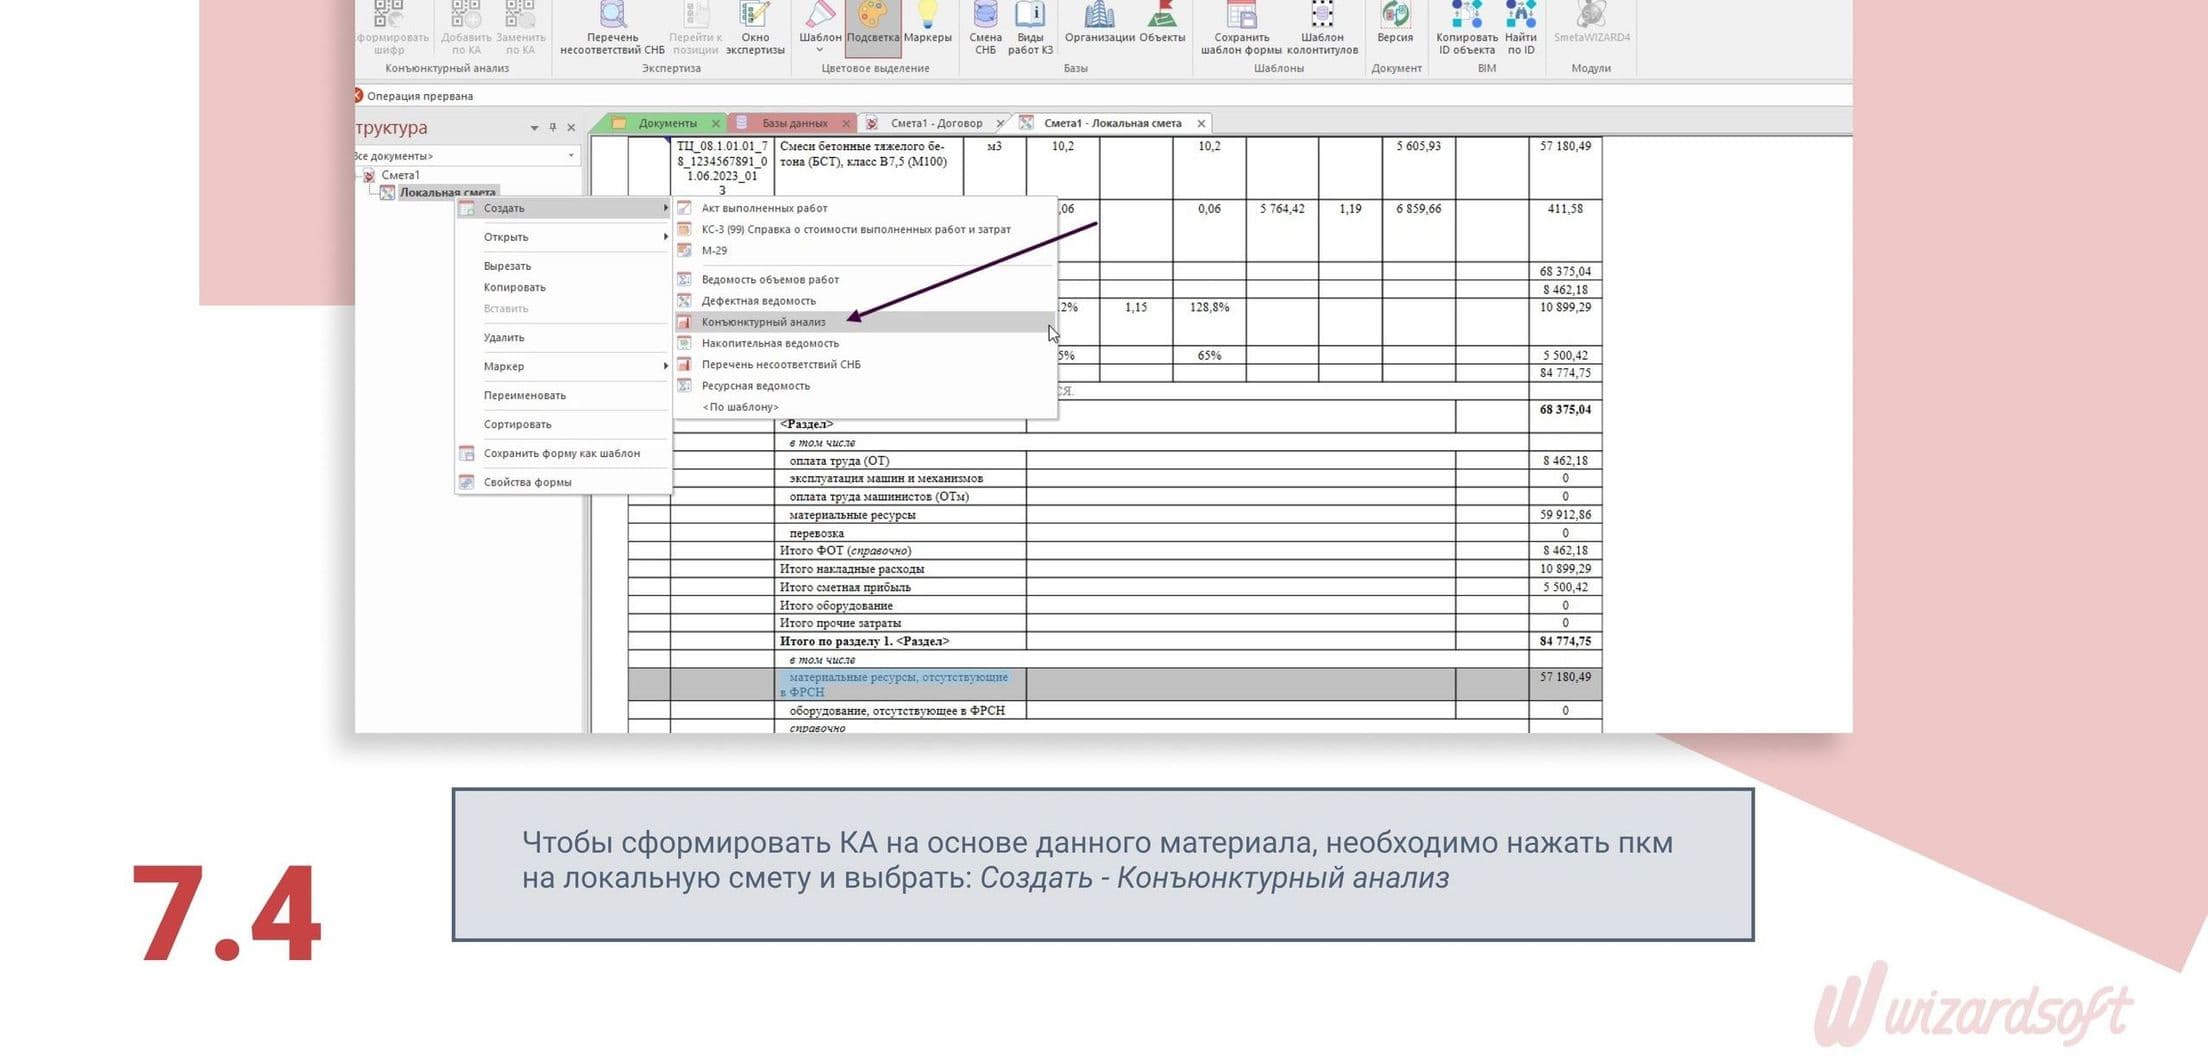Screen dimensions: 2208x1060
Task: Open Объекты in ribbon
Action: pos(1162,23)
